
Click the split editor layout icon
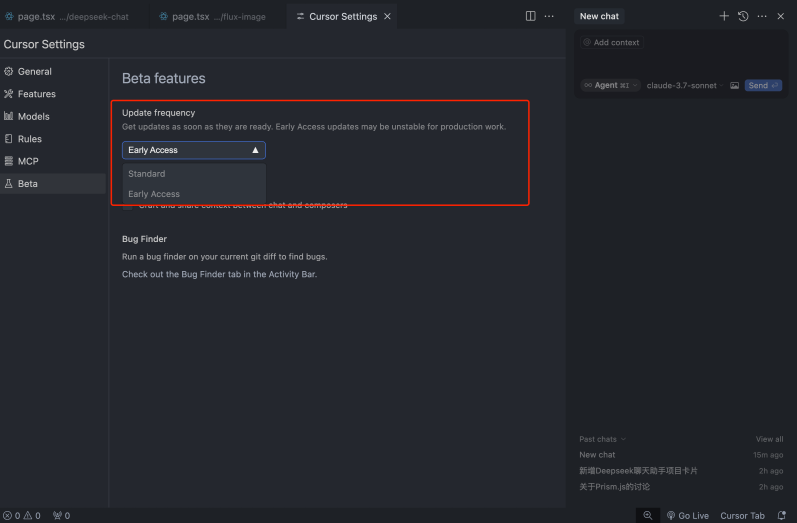(531, 16)
